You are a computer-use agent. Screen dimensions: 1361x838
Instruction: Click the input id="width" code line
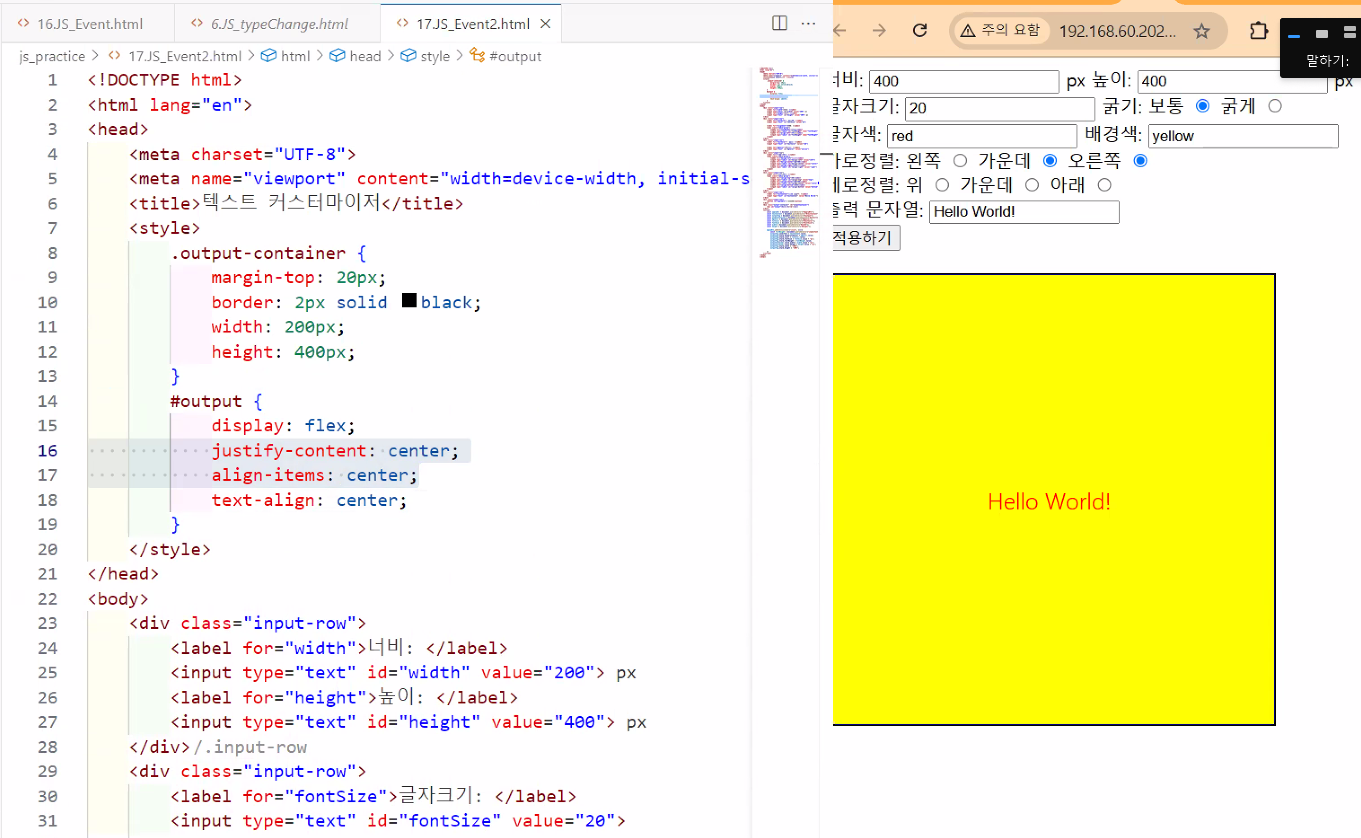click(x=403, y=673)
